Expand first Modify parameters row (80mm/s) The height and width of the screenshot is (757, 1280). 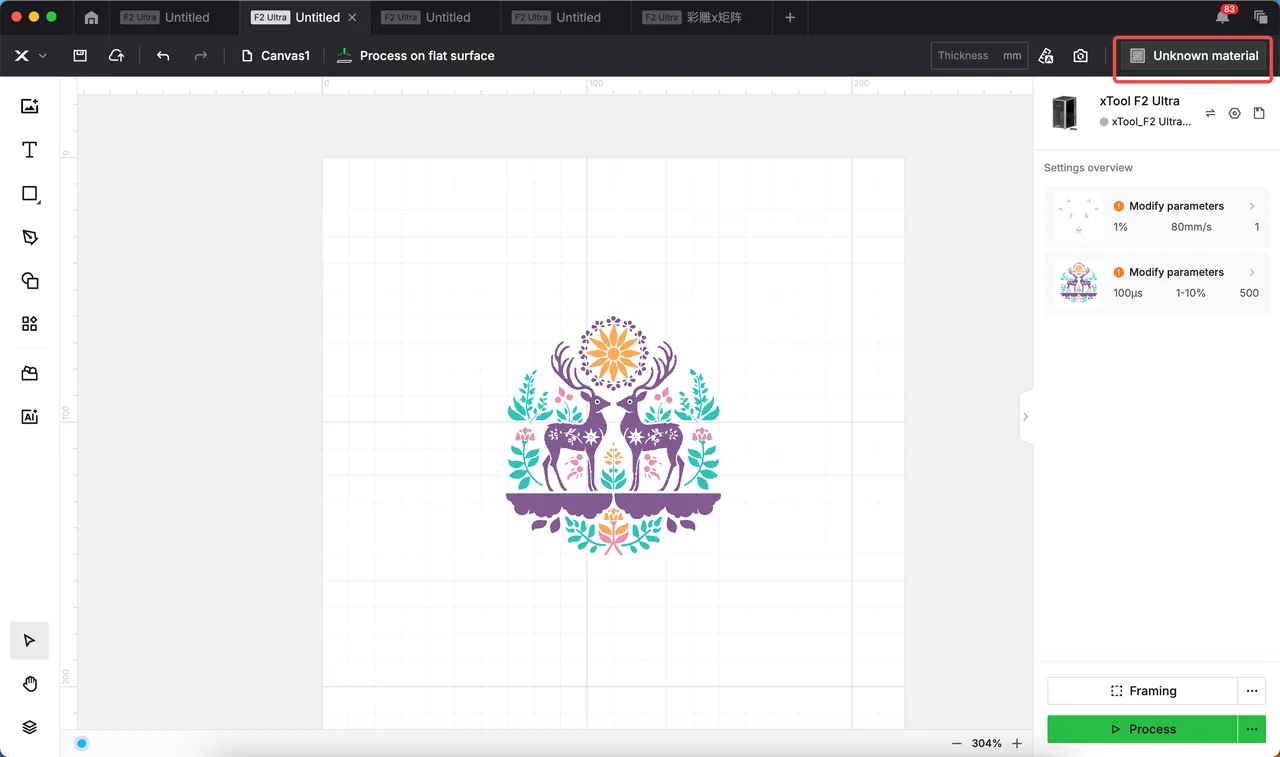[1157, 216]
